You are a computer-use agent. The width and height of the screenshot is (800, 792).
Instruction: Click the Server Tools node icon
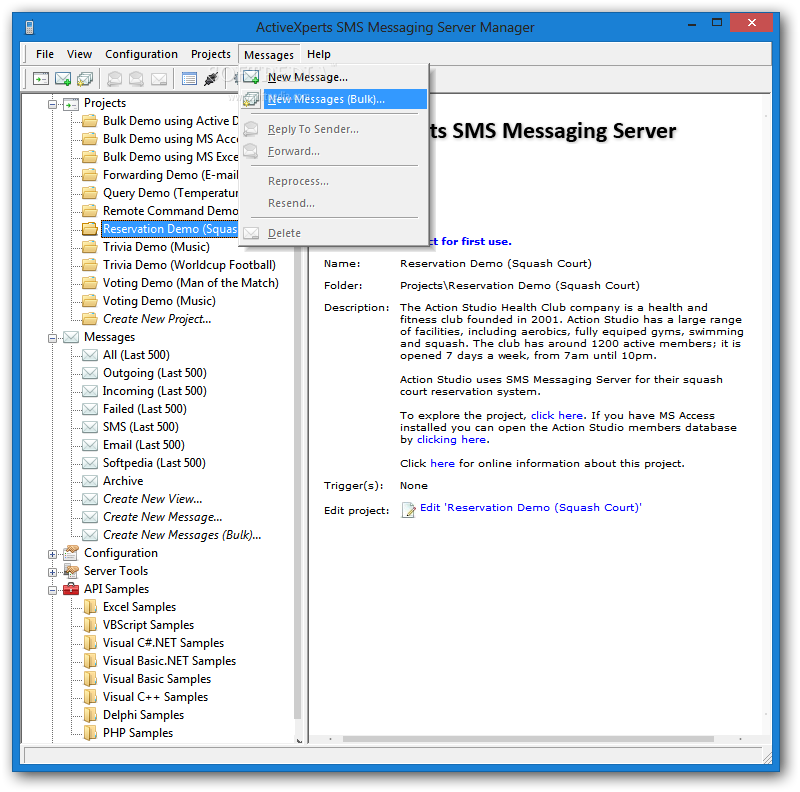click(x=71, y=571)
